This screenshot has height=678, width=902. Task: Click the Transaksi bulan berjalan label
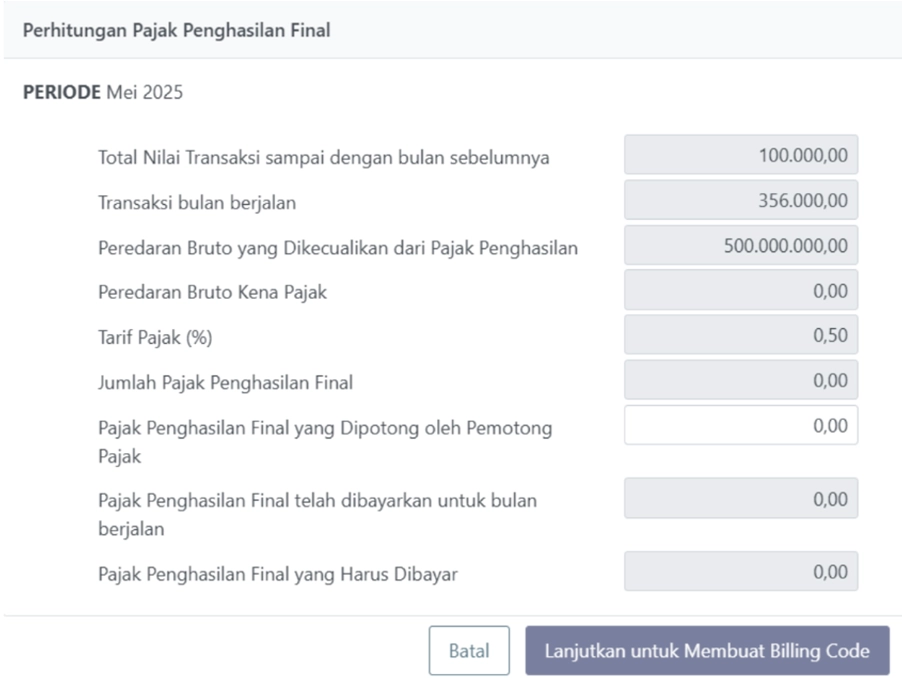click(197, 203)
